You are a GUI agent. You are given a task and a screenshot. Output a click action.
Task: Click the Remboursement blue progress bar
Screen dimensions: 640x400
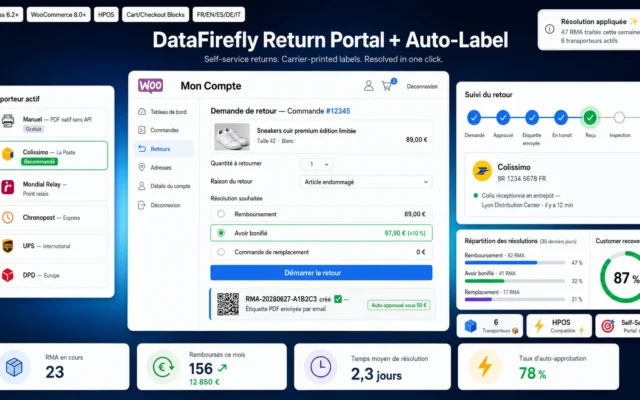[501, 263]
